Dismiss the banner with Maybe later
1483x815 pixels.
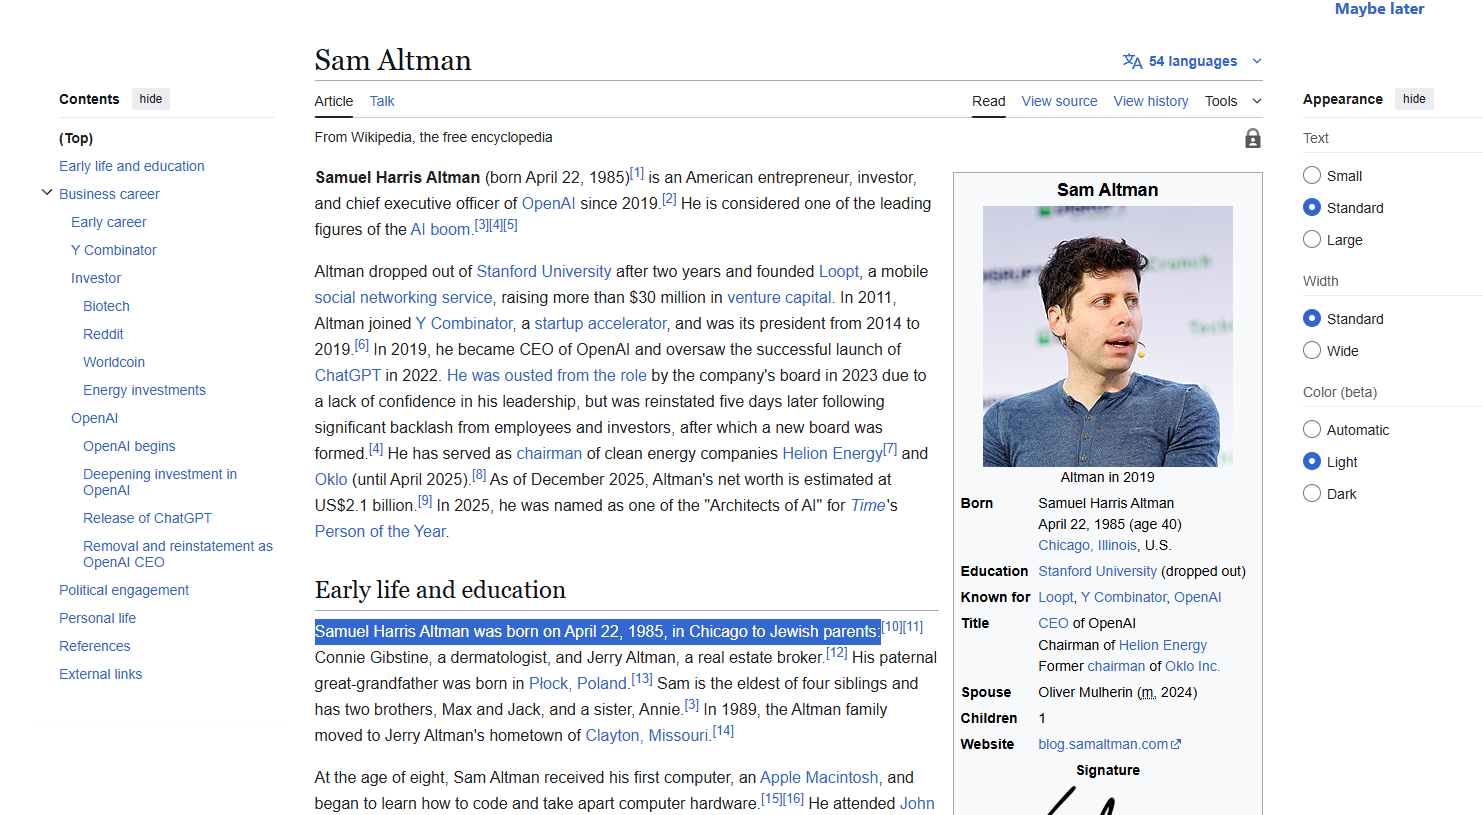tap(1379, 9)
